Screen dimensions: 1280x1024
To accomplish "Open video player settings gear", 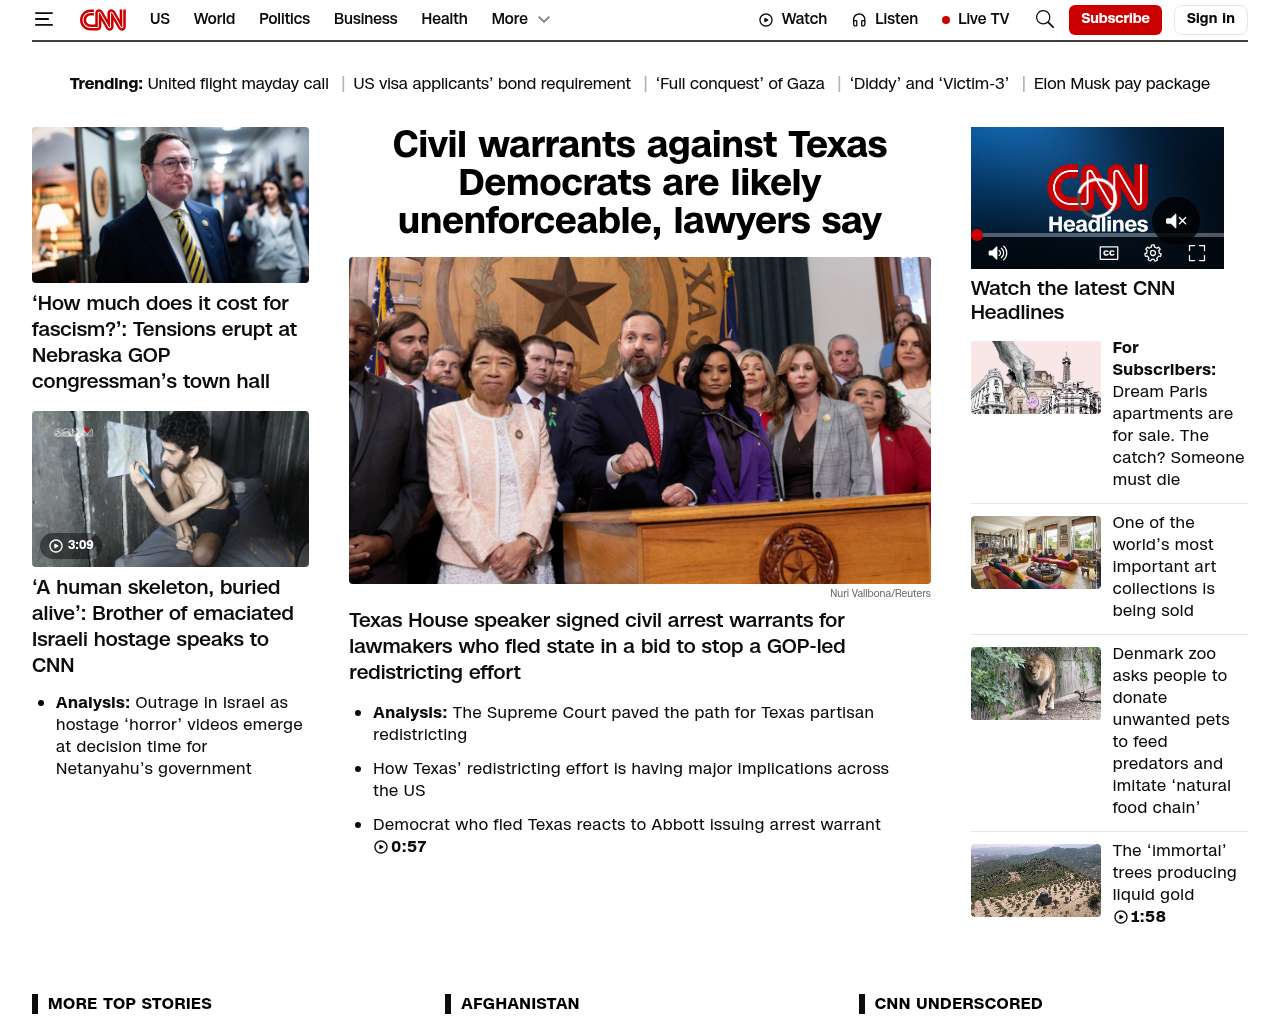I will [x=1153, y=253].
